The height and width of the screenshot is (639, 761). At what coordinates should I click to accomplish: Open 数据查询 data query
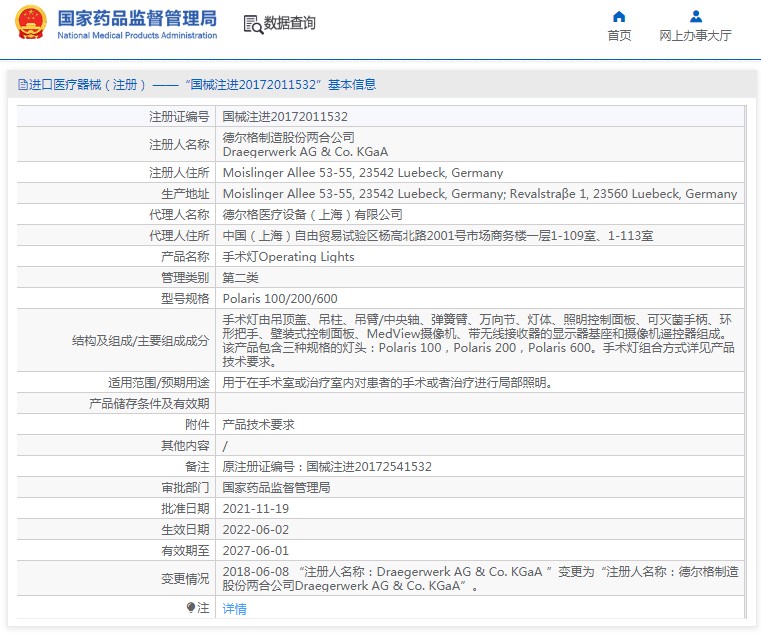(289, 23)
